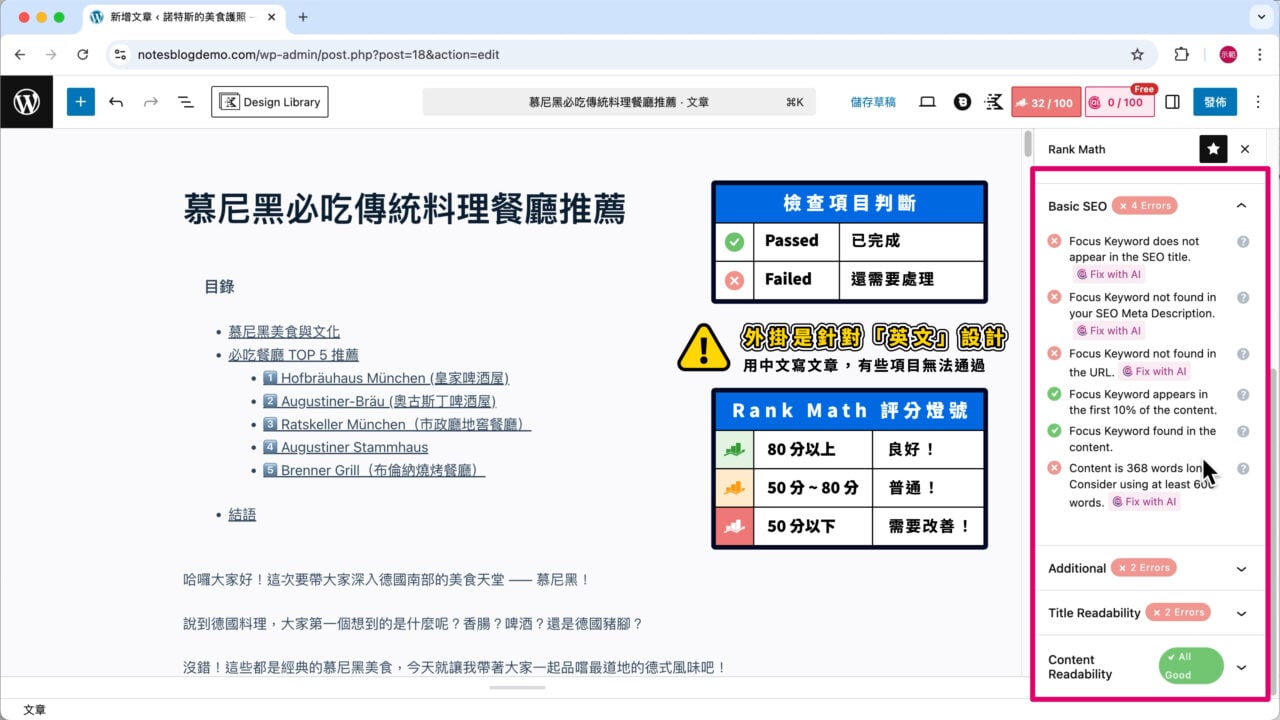Image resolution: width=1280 pixels, height=720 pixels.
Task: Open the Document Overview outline icon
Action: tap(184, 101)
